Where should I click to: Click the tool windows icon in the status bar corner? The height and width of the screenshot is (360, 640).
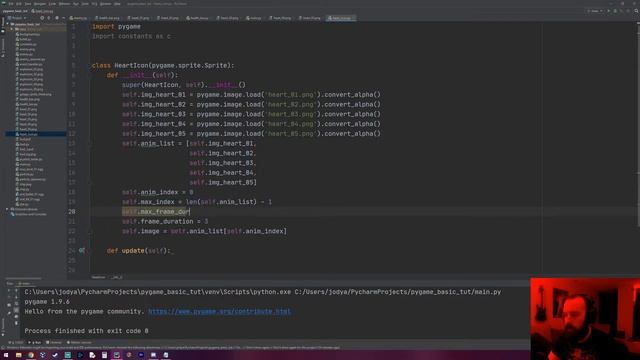(3, 347)
